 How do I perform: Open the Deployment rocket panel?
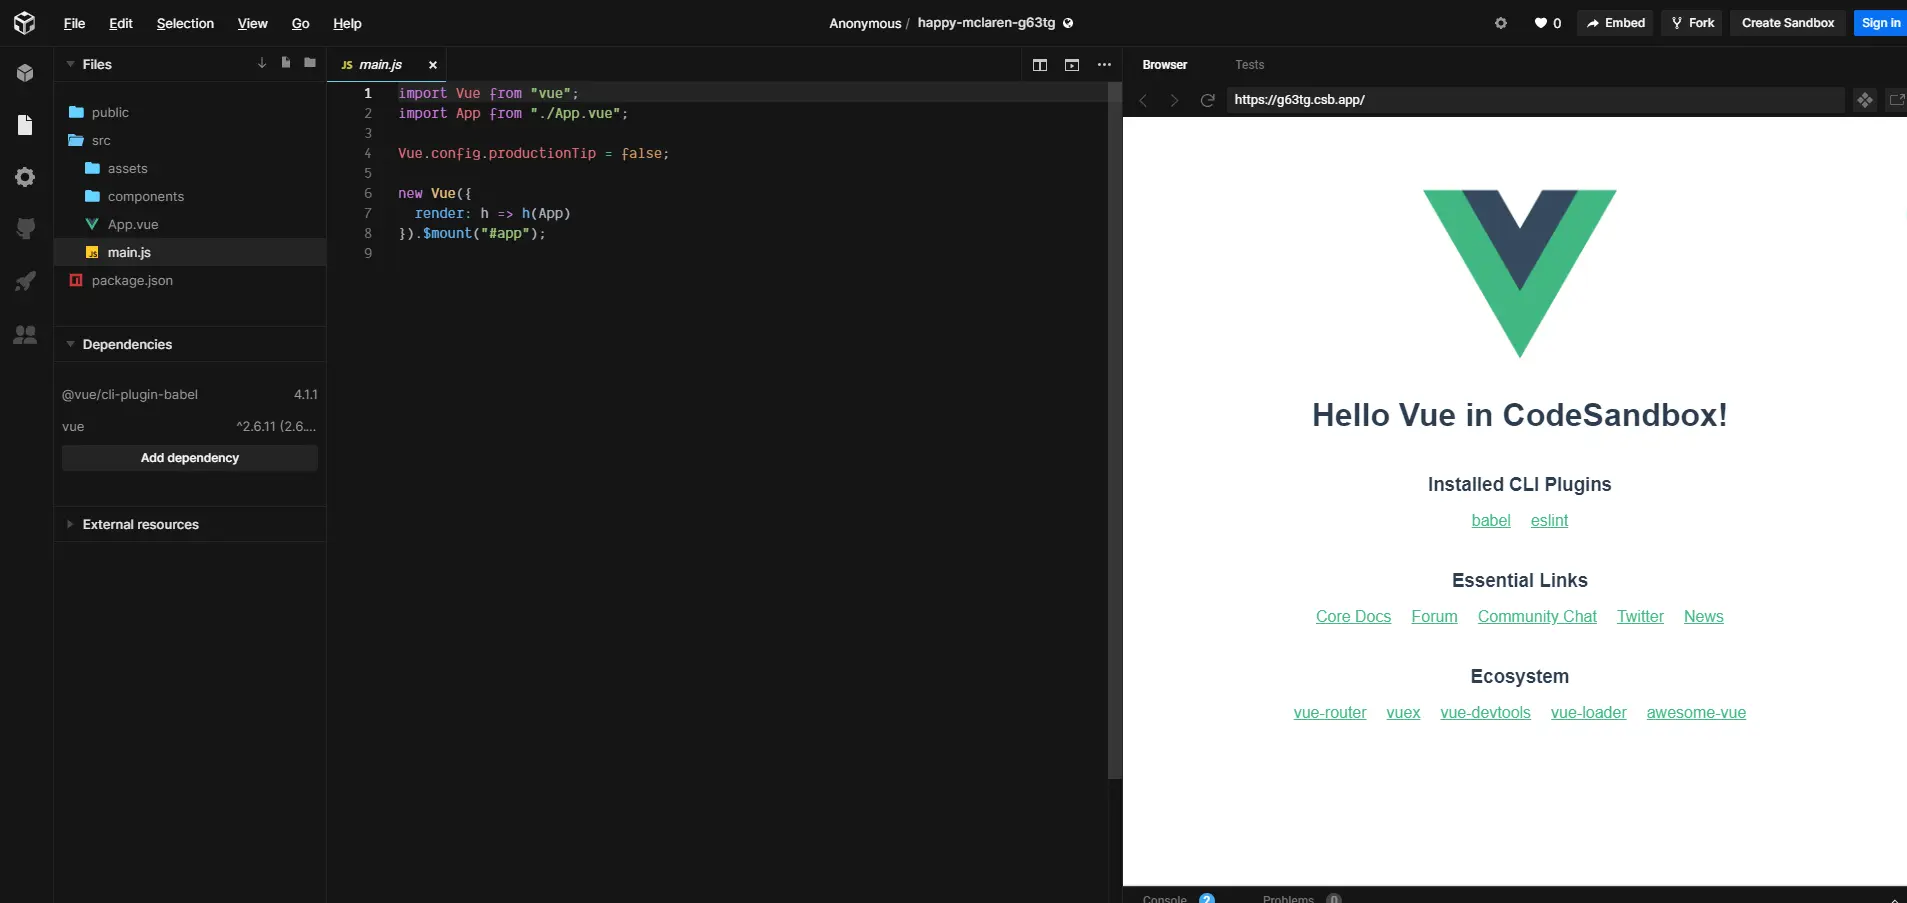(x=25, y=281)
